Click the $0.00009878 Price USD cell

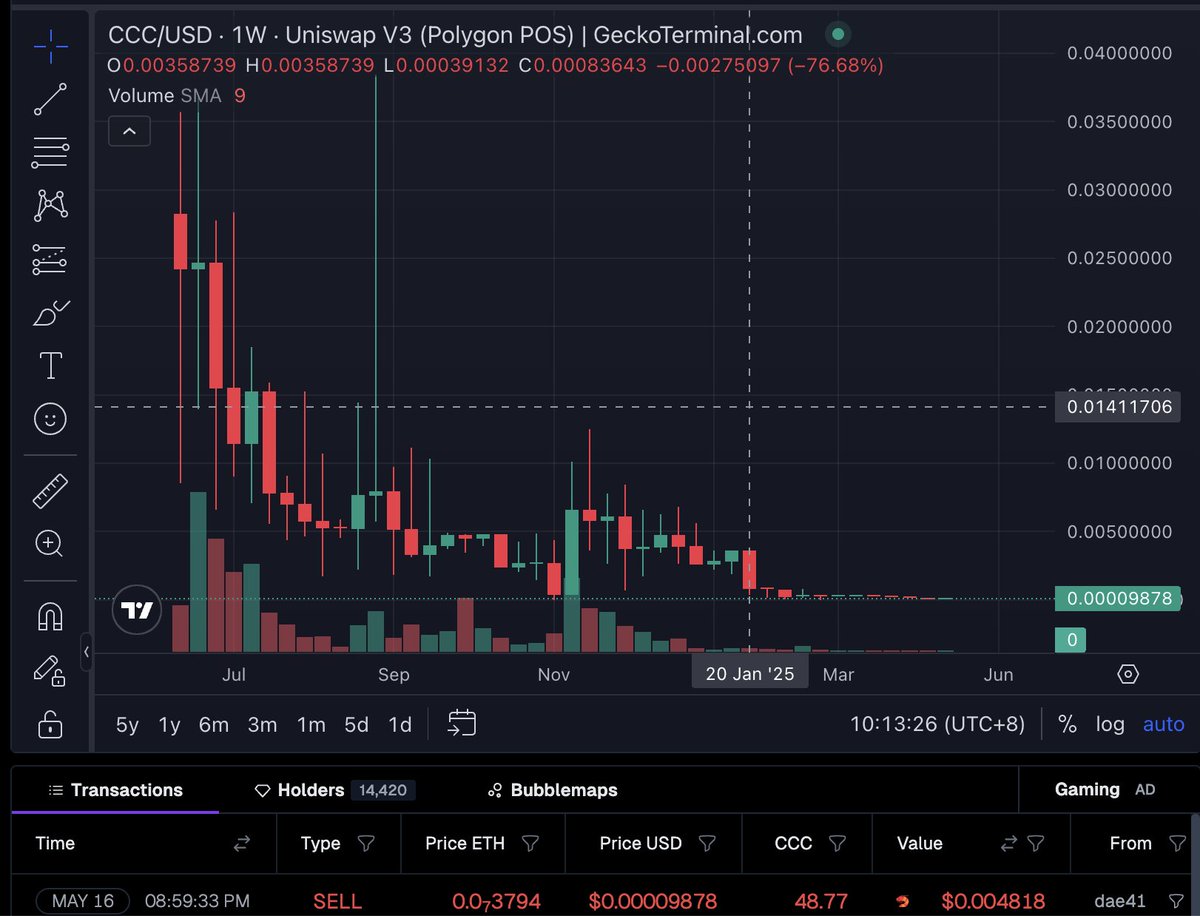pos(653,901)
